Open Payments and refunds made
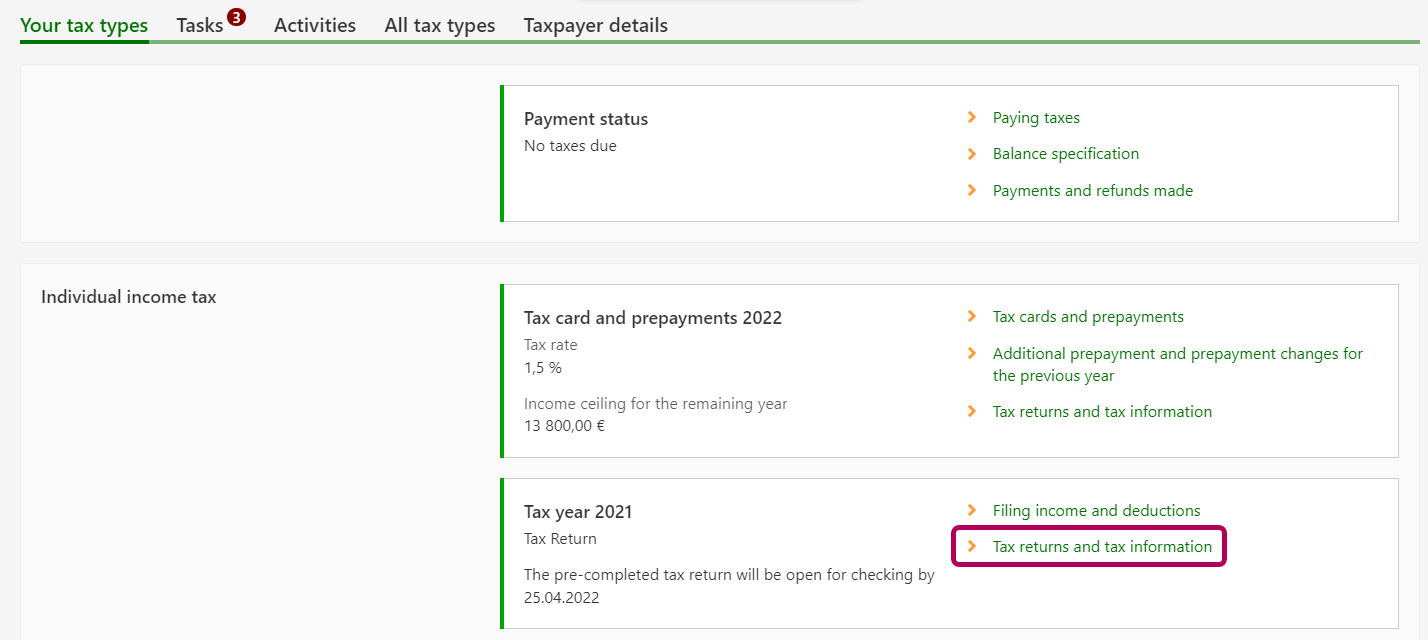1428x640 pixels. pyautogui.click(x=1093, y=191)
